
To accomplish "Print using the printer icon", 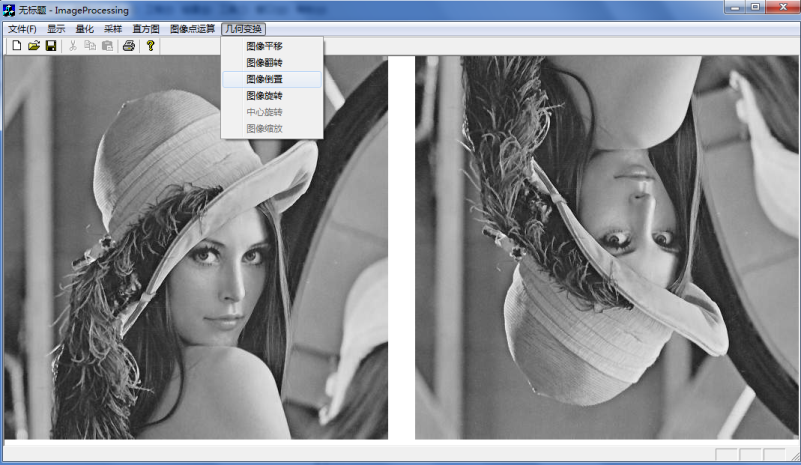I will tap(129, 45).
